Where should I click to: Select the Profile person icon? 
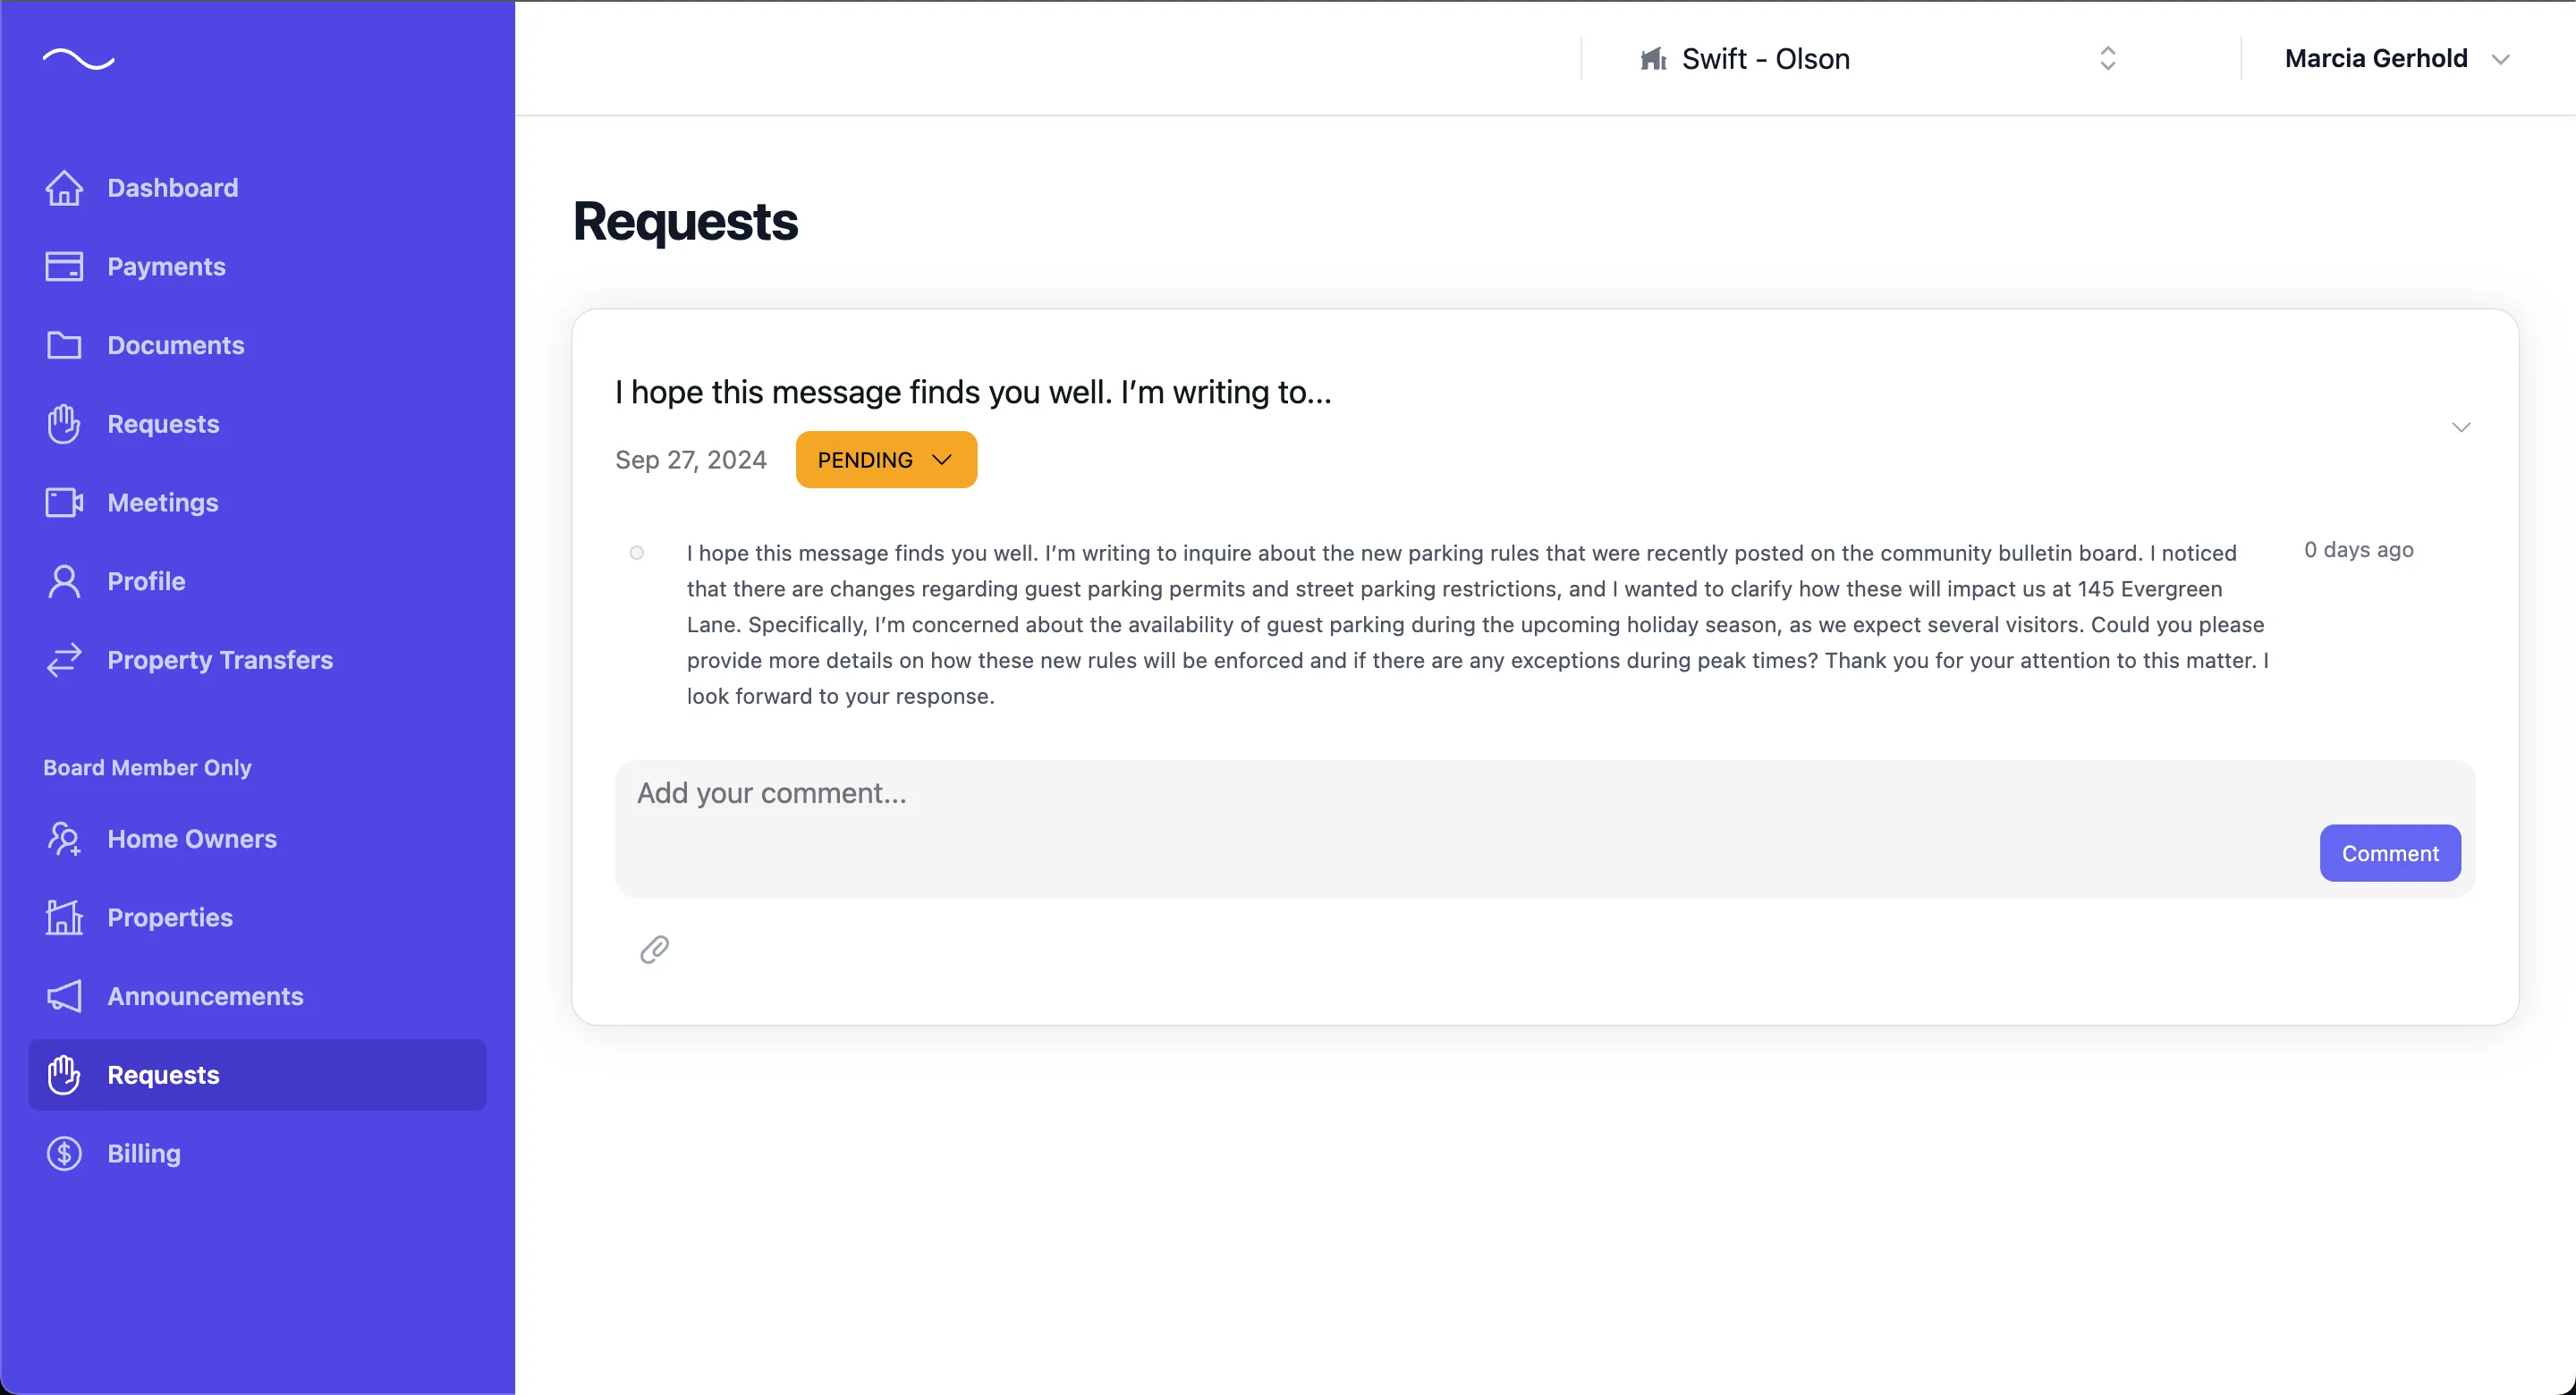(63, 581)
